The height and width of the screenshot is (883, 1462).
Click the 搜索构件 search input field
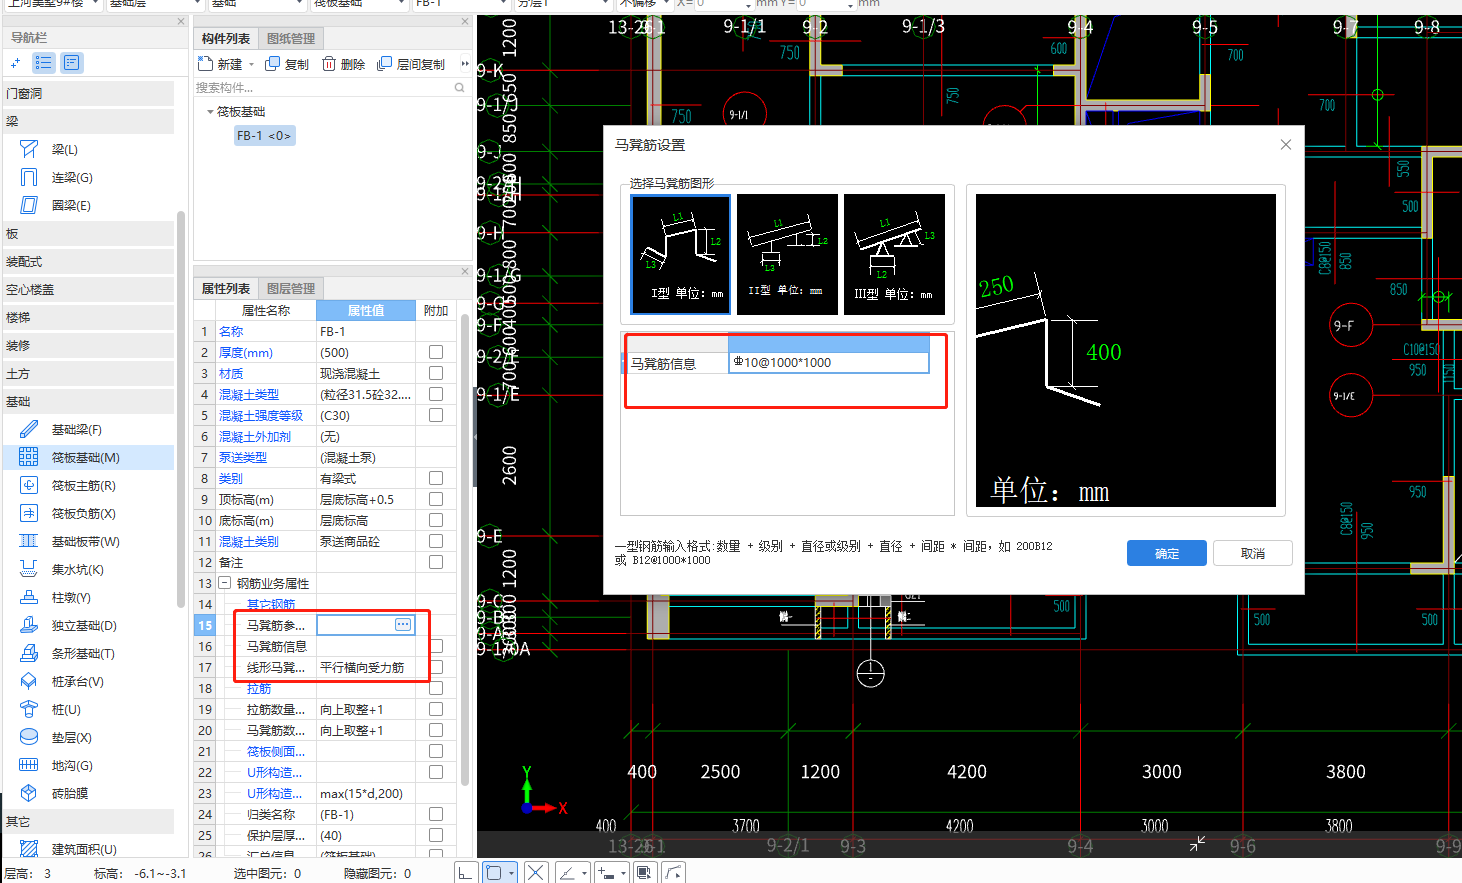(x=323, y=88)
